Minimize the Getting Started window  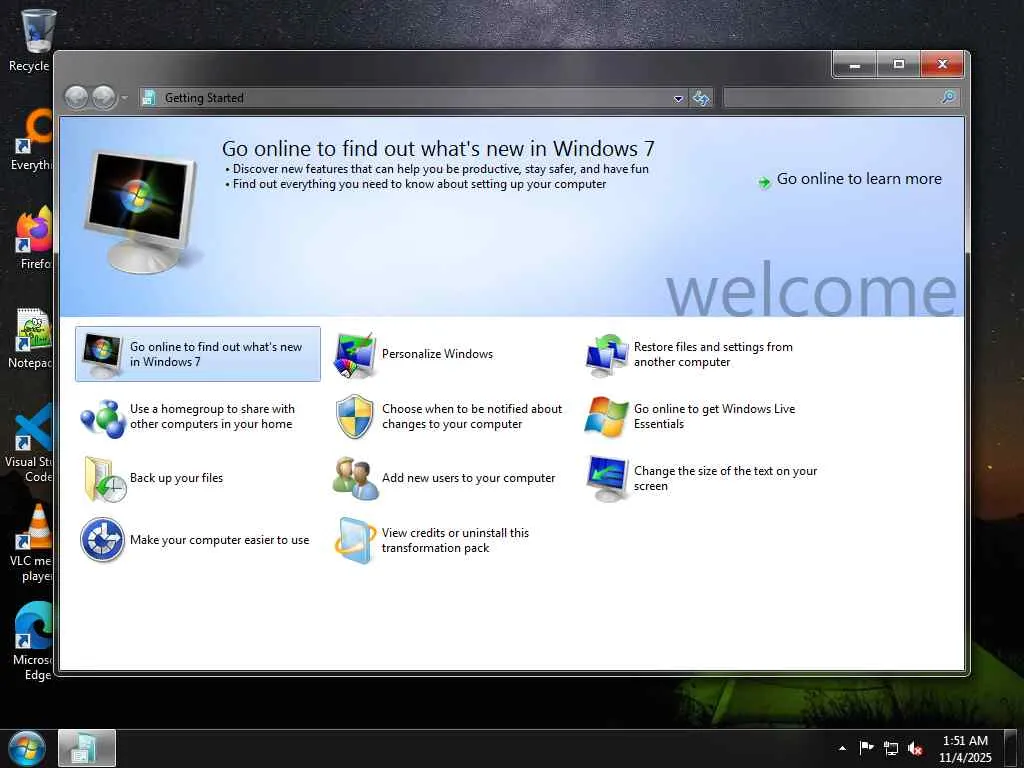coord(854,65)
